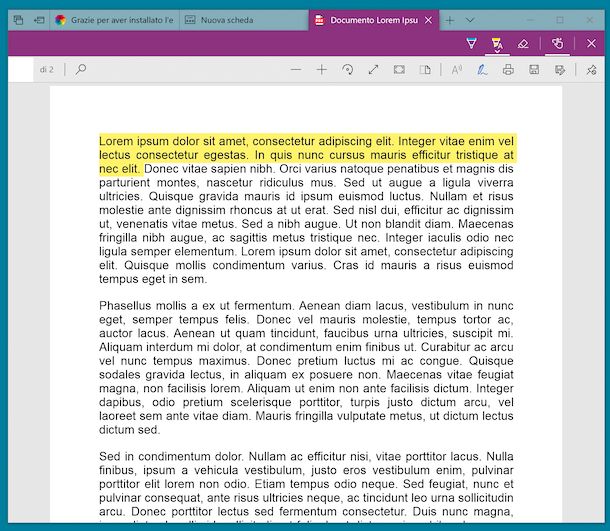
Task: Zoom out with the minus button
Action: [295, 70]
